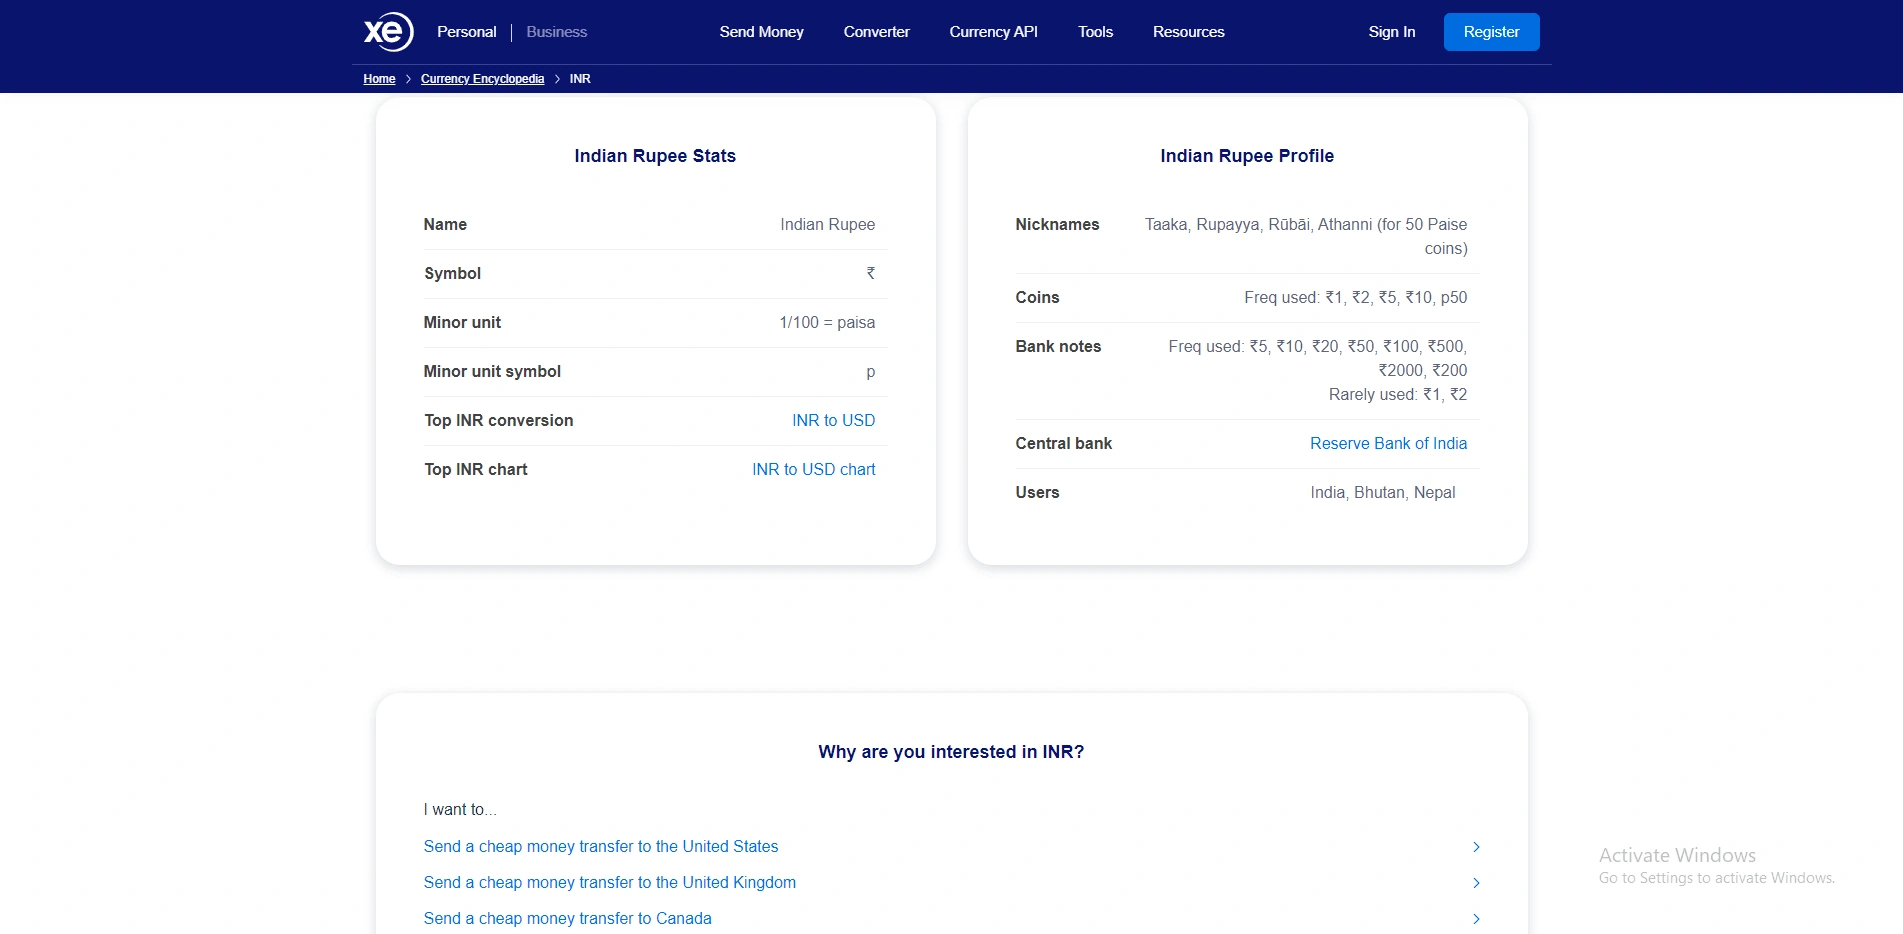Open the Currency Encyclopedia breadcrumb

click(x=482, y=79)
